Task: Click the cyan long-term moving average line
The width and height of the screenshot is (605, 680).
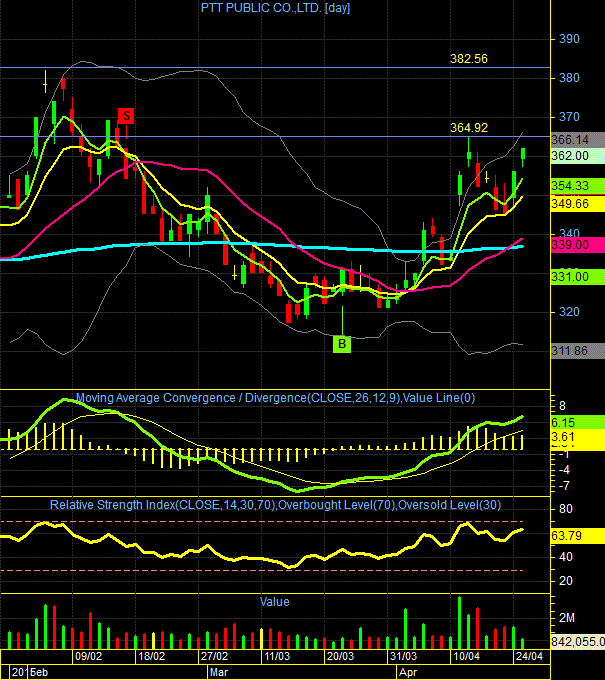Action: point(260,244)
